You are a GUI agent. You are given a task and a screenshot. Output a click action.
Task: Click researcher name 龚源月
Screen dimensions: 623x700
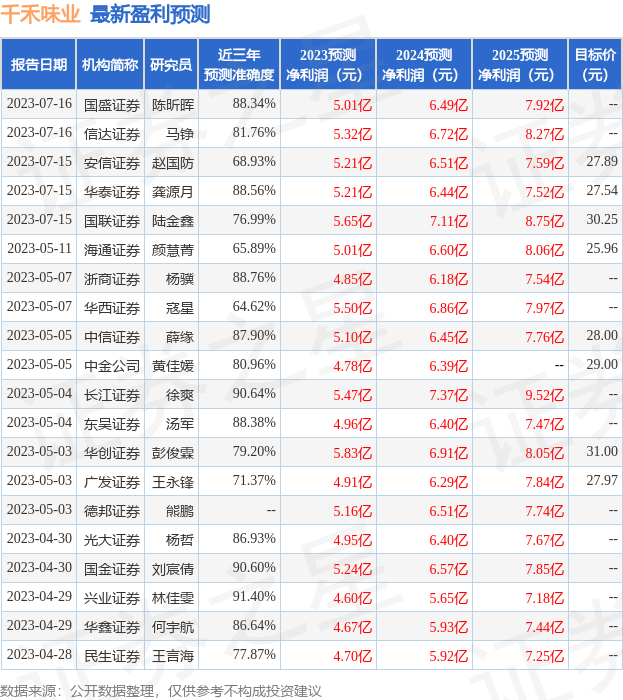[173, 192]
